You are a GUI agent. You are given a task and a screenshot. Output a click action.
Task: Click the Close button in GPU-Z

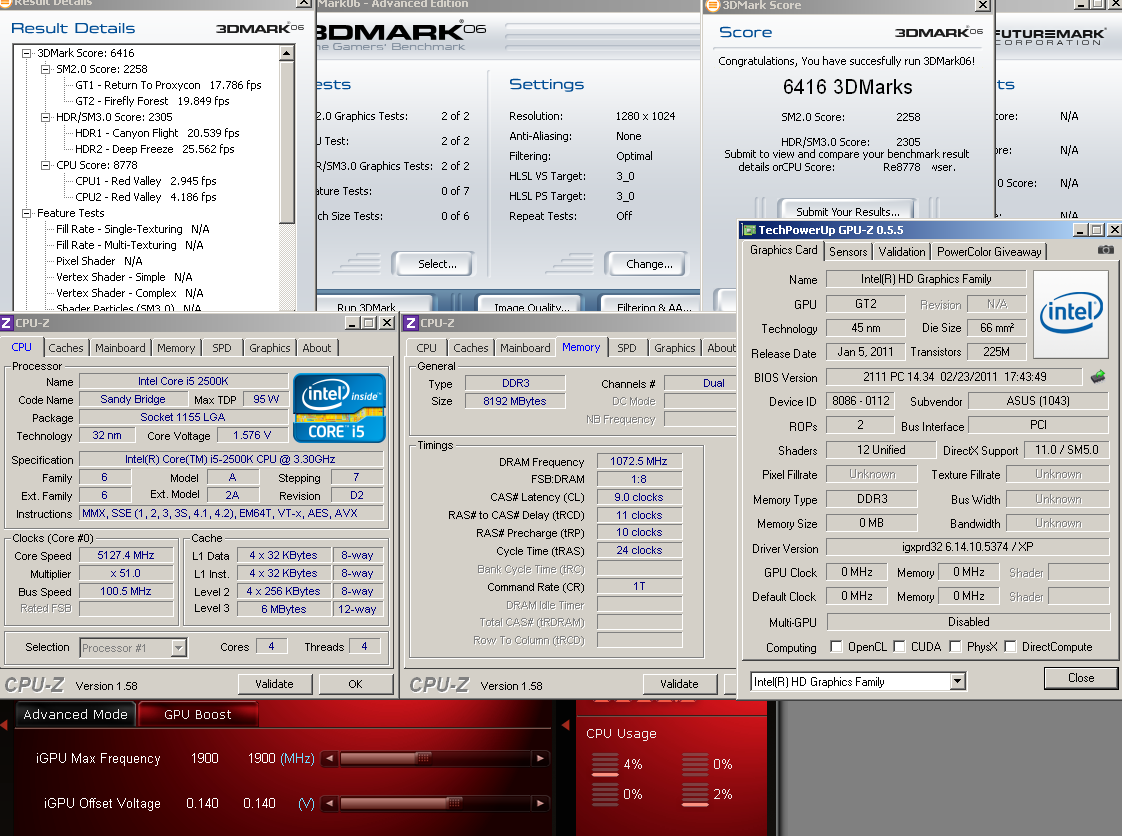pos(1080,678)
